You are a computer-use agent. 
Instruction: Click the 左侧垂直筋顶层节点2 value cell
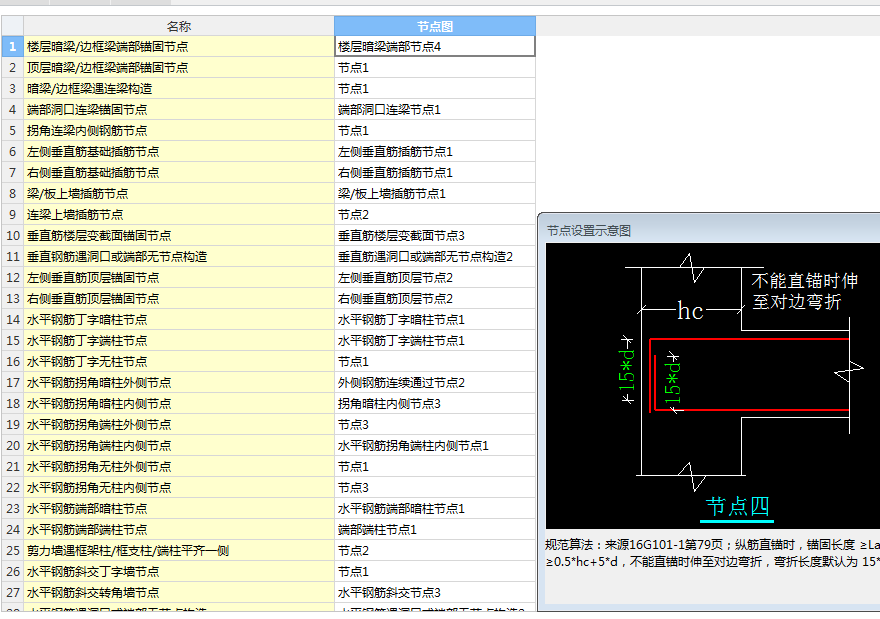coord(435,278)
